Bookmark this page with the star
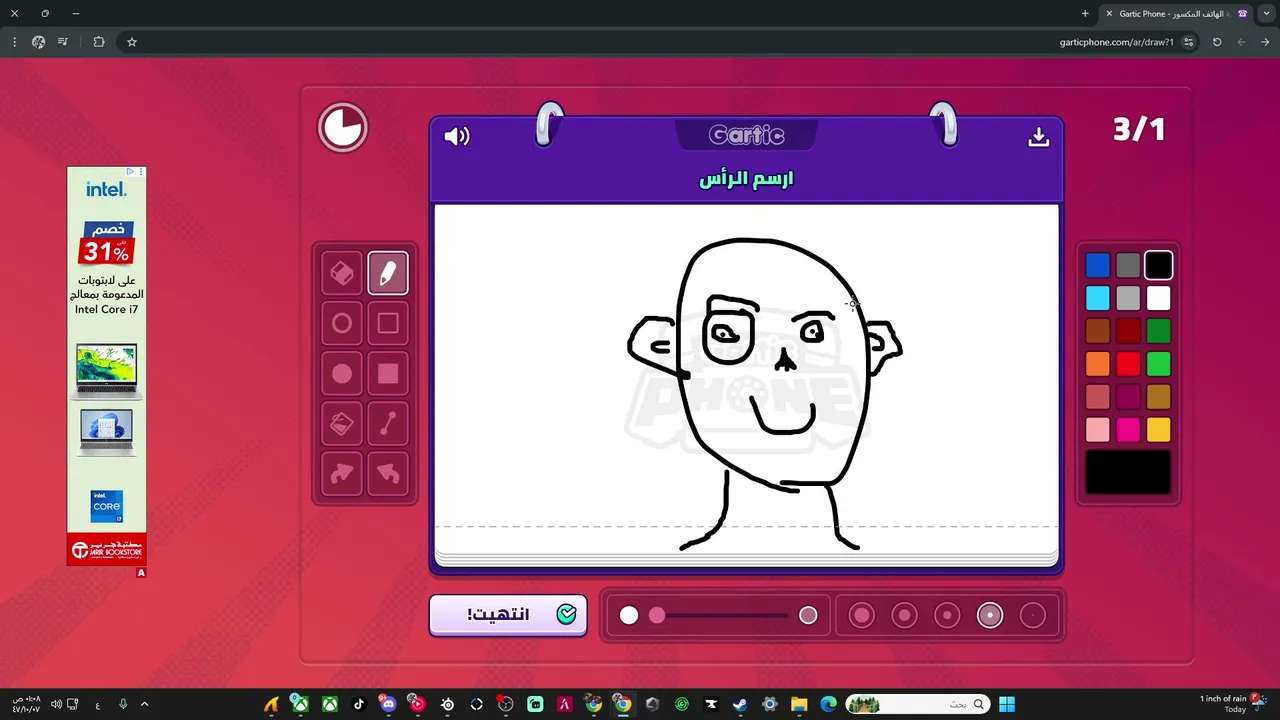 pos(131,42)
